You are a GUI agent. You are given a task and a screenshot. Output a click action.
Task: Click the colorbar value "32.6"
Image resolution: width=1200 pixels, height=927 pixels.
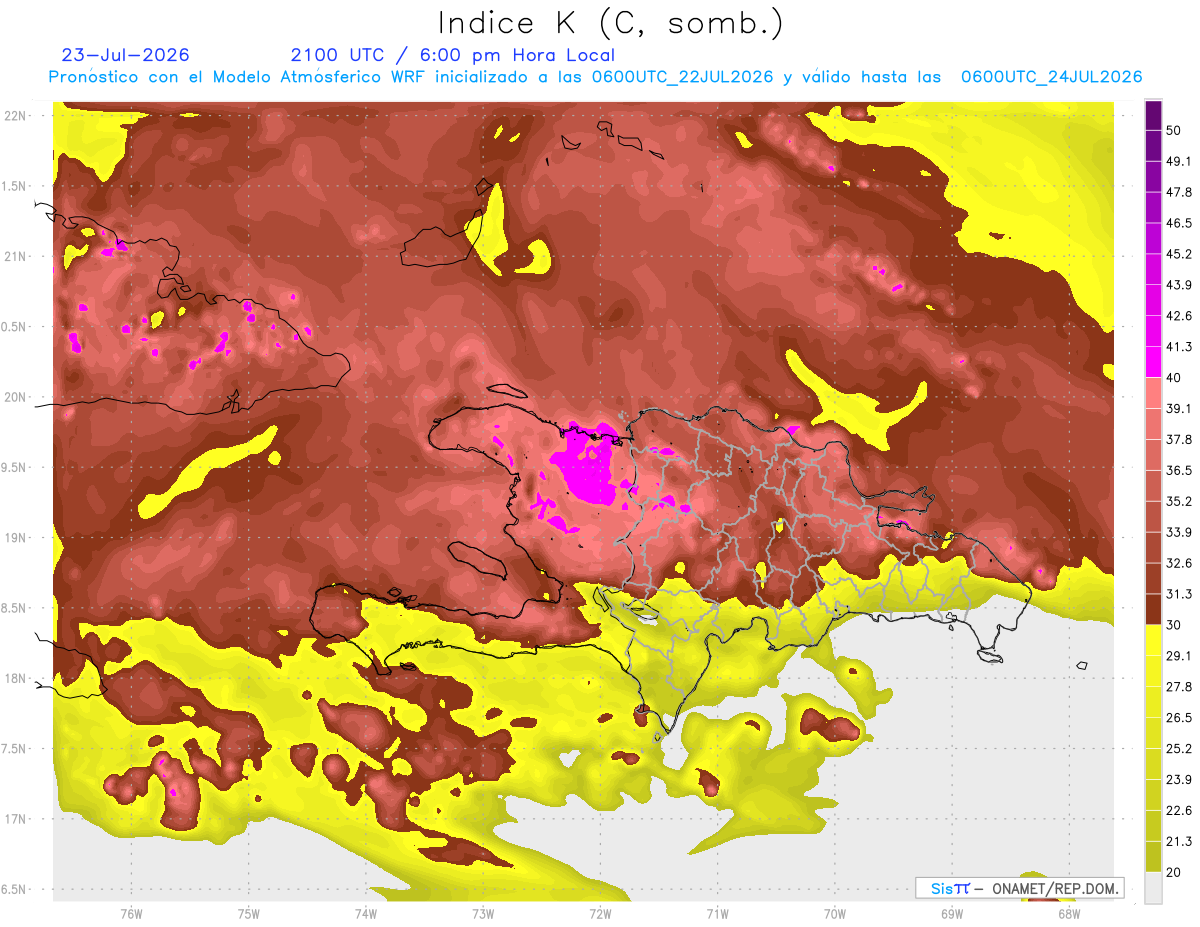point(1179,563)
